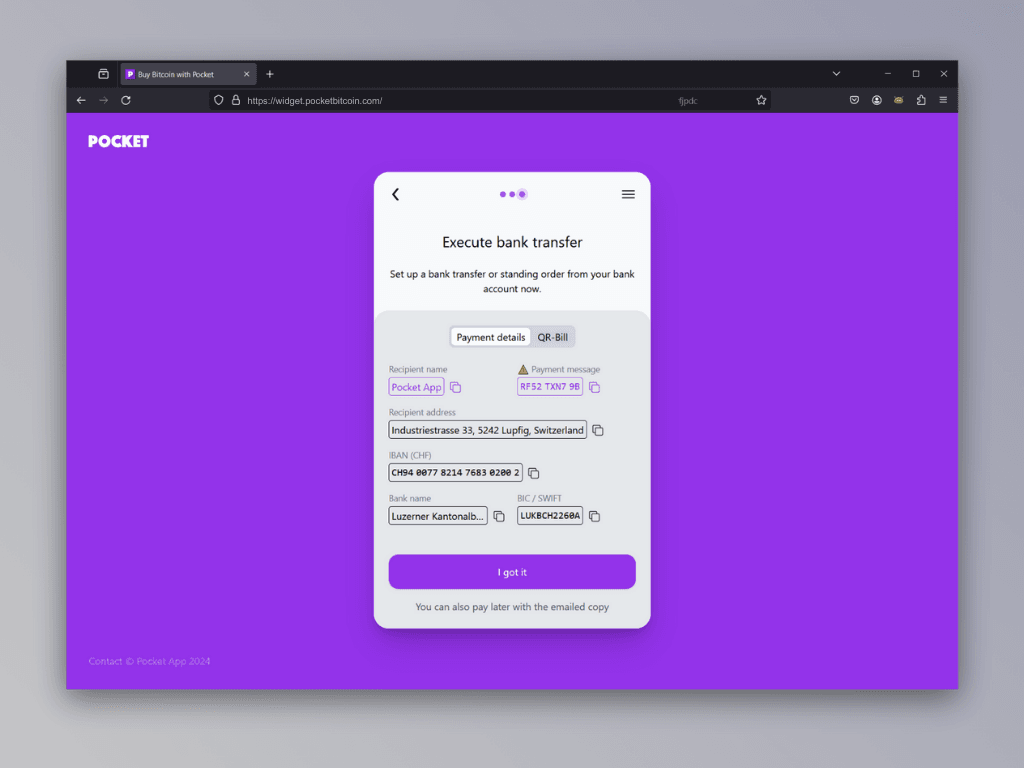Open the Firefox application menu
The image size is (1024, 768).
[x=943, y=101]
